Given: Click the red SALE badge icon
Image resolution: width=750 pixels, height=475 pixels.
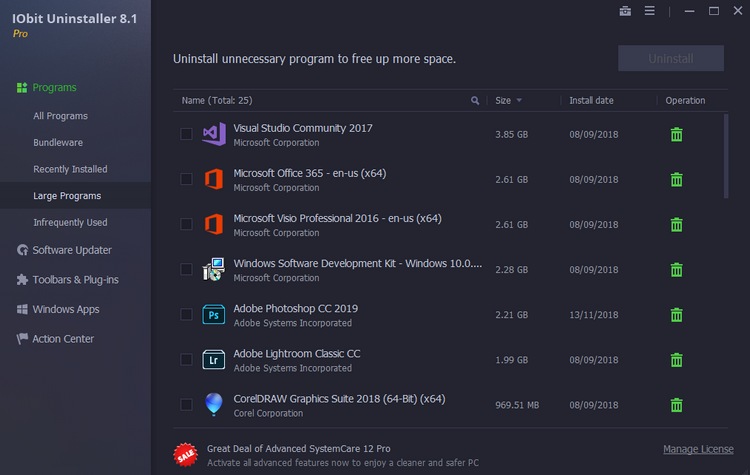Looking at the screenshot, I should point(186,454).
